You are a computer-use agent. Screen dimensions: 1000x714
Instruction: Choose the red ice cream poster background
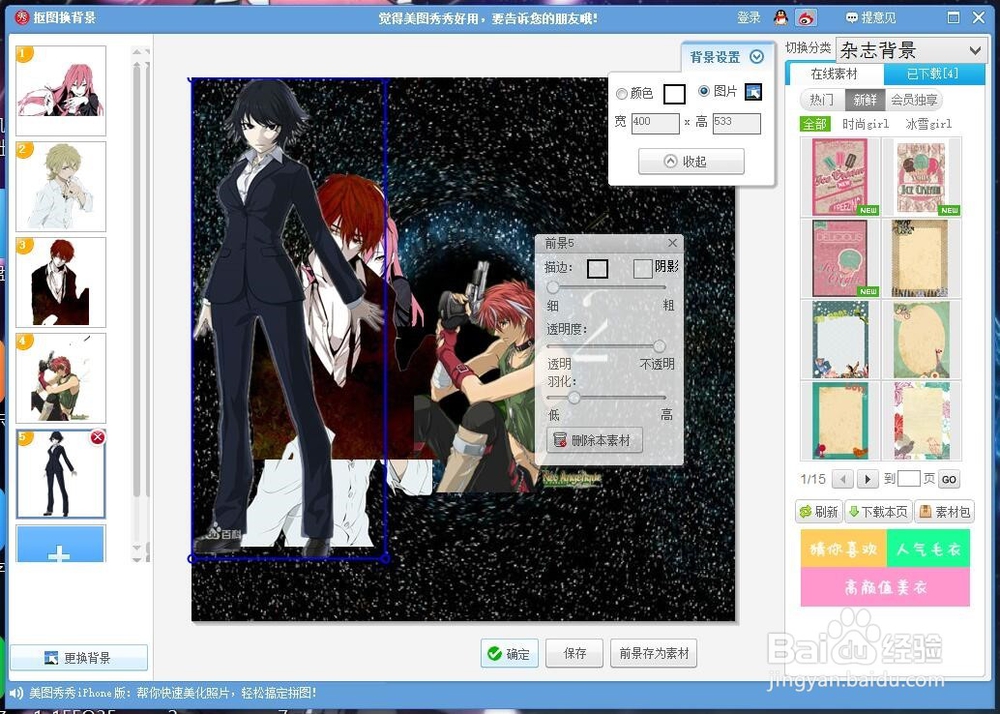click(x=840, y=177)
